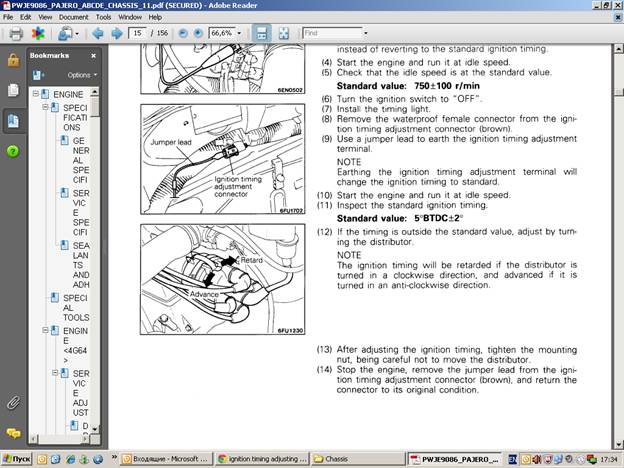
Task: Switch to ignition timing adjusting browser taskbar item
Action: (x=262, y=459)
